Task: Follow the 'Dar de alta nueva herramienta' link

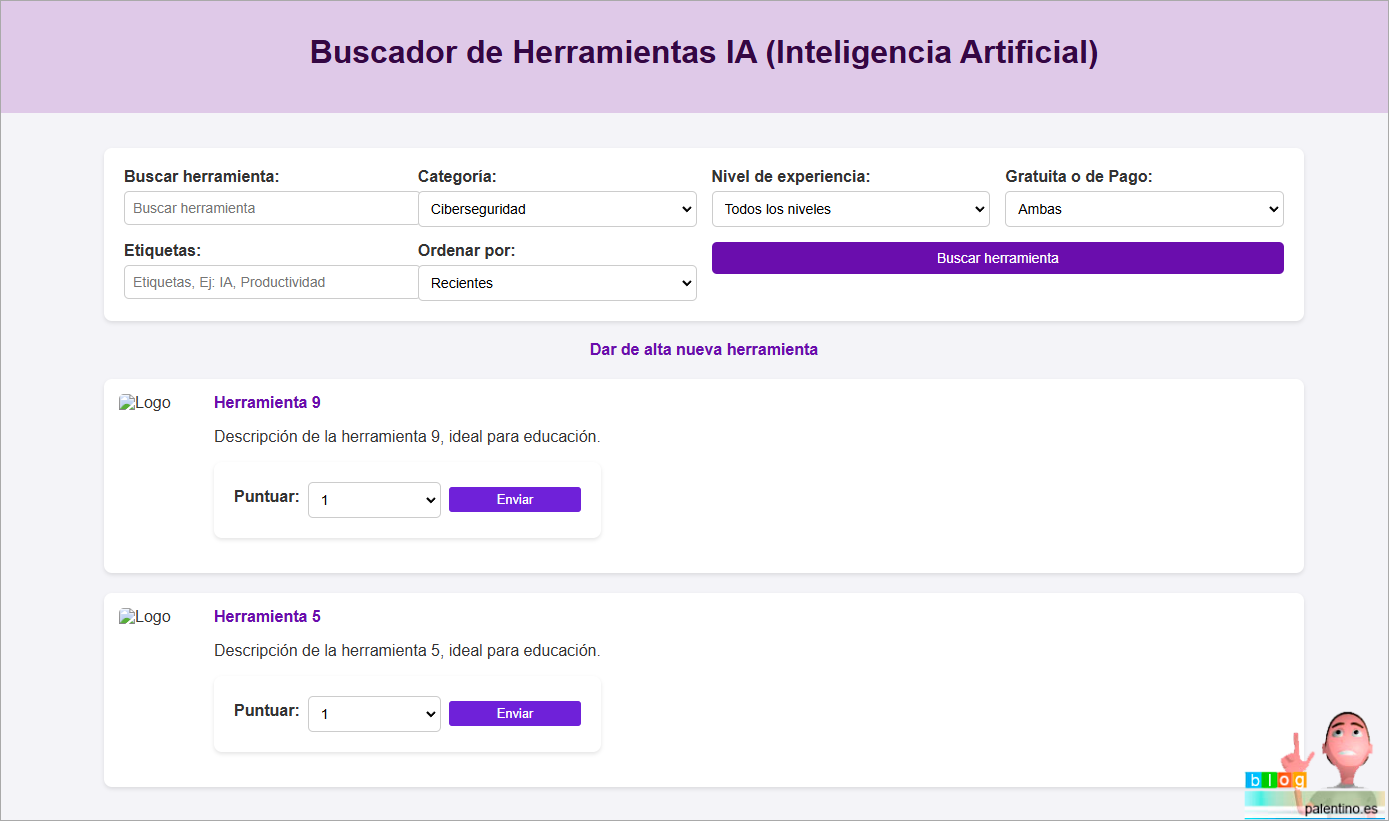Action: pos(704,349)
